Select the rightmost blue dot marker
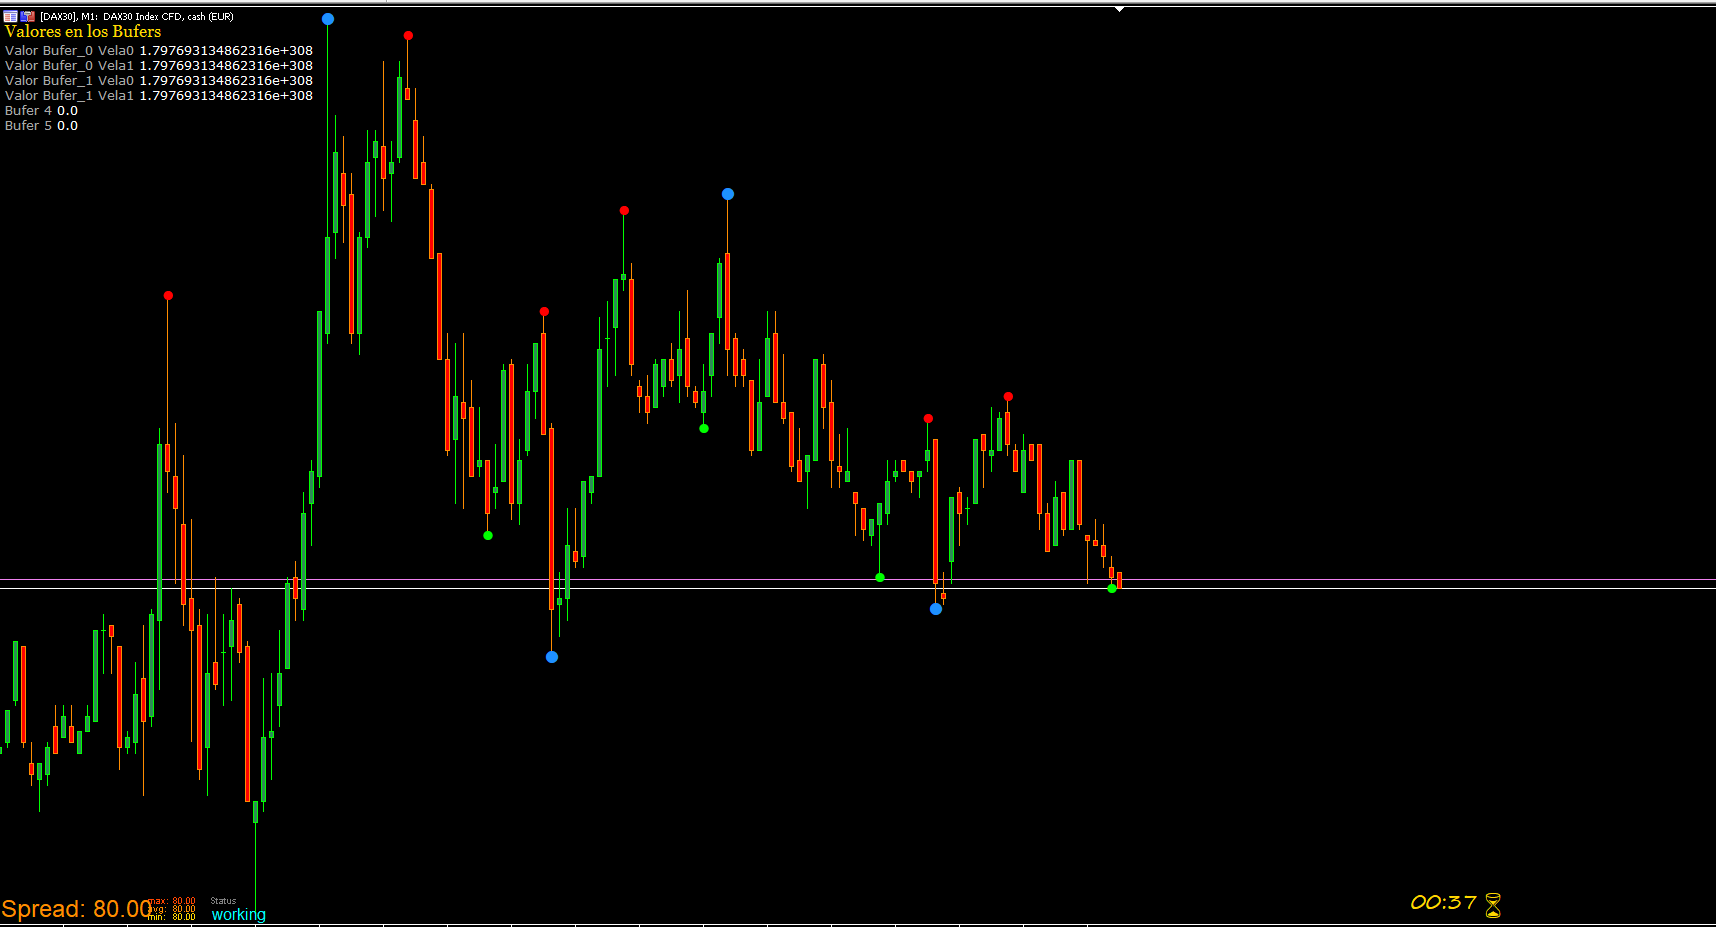The width and height of the screenshot is (1716, 927). pyautogui.click(x=936, y=609)
